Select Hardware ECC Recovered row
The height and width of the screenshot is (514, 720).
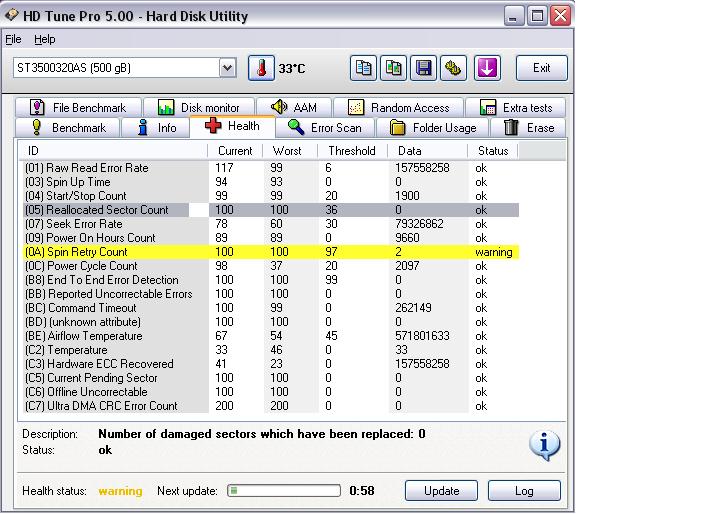click(271, 364)
